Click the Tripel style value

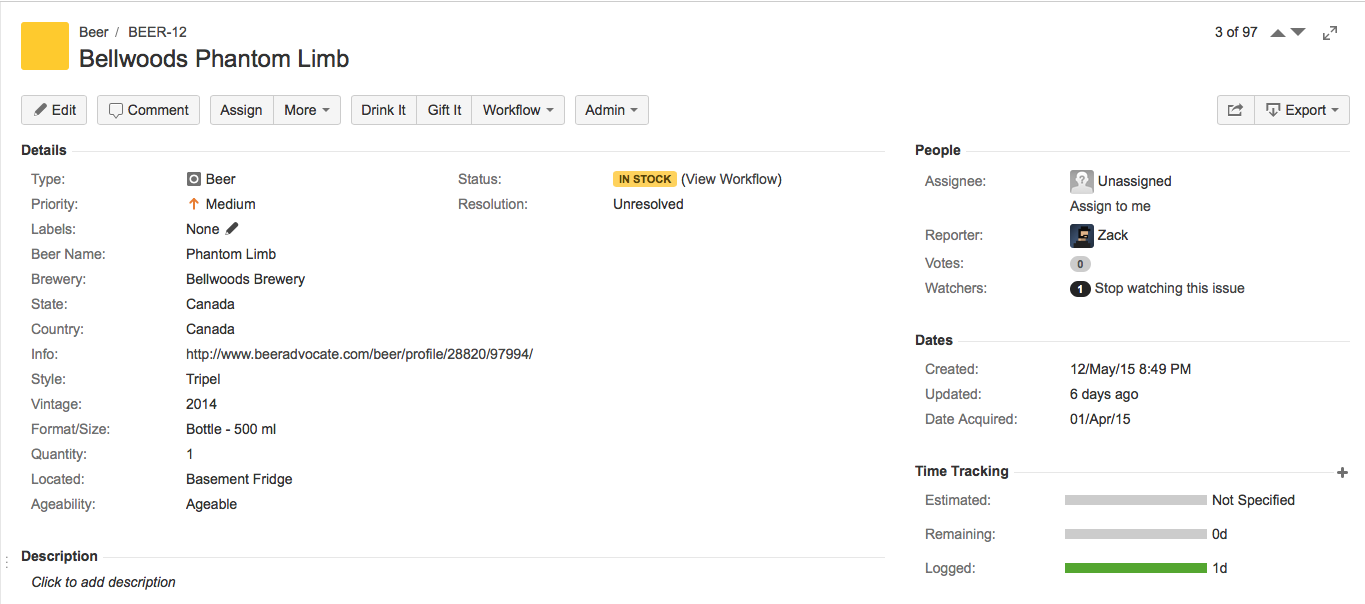pos(203,379)
